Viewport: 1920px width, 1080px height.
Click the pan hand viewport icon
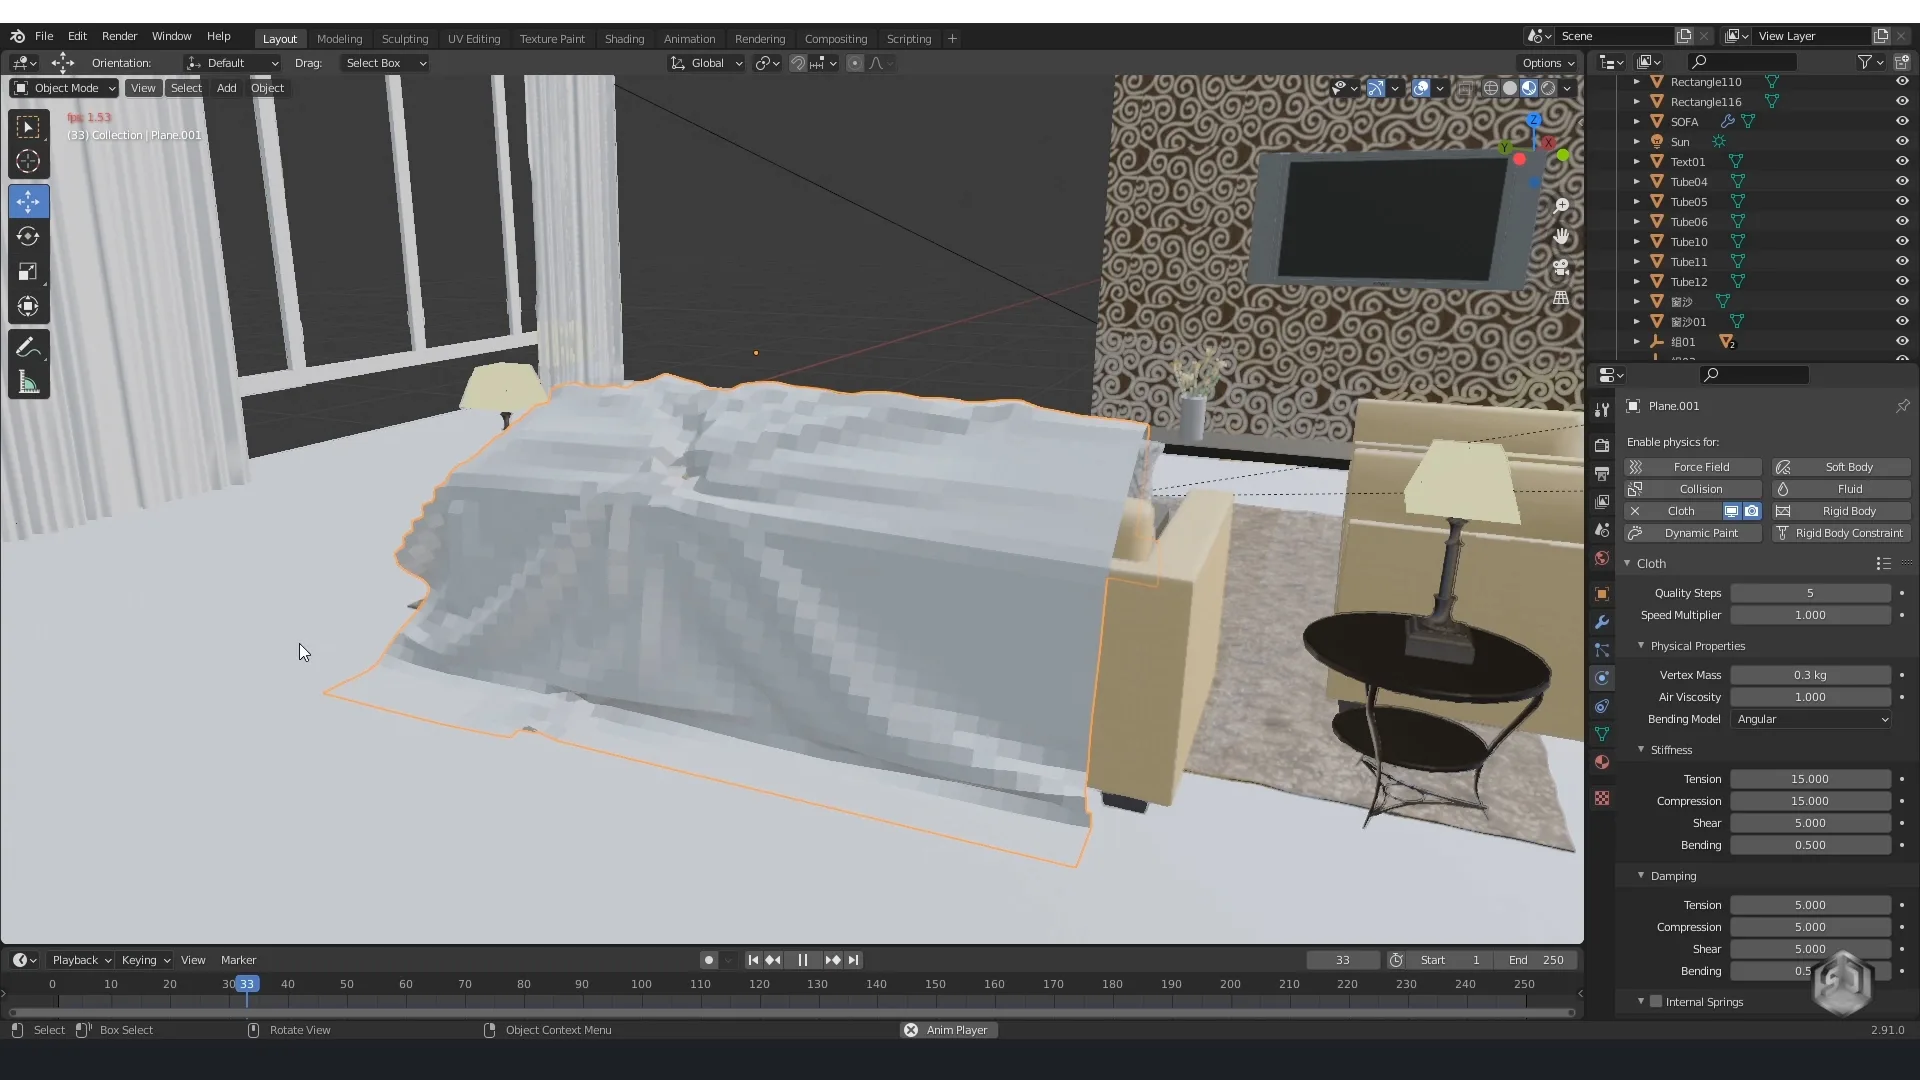pyautogui.click(x=1560, y=237)
